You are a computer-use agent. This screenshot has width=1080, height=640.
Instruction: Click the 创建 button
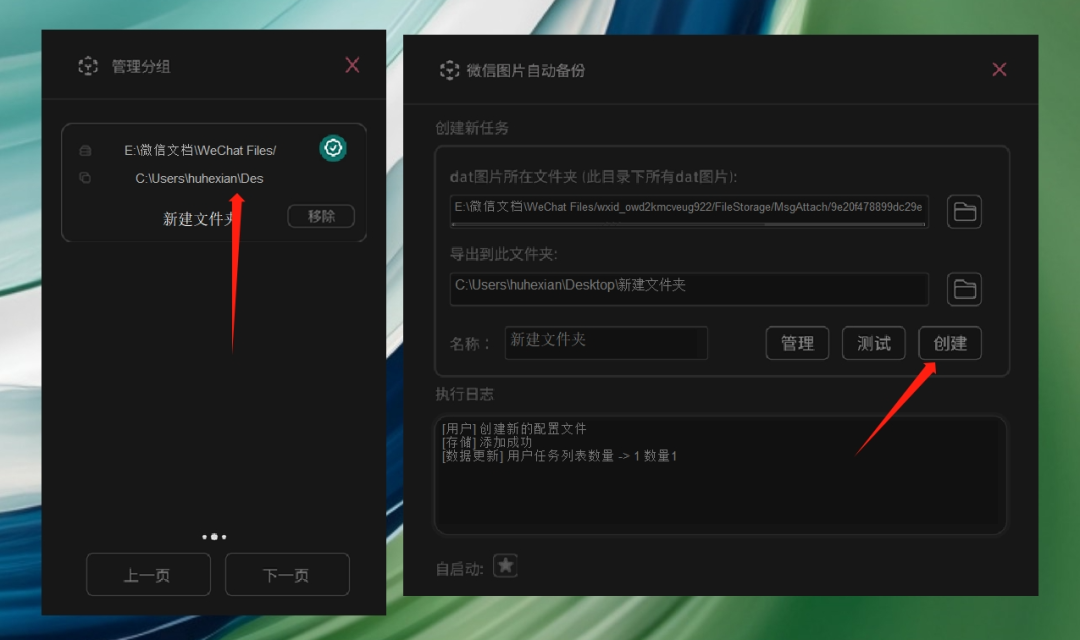tap(950, 343)
